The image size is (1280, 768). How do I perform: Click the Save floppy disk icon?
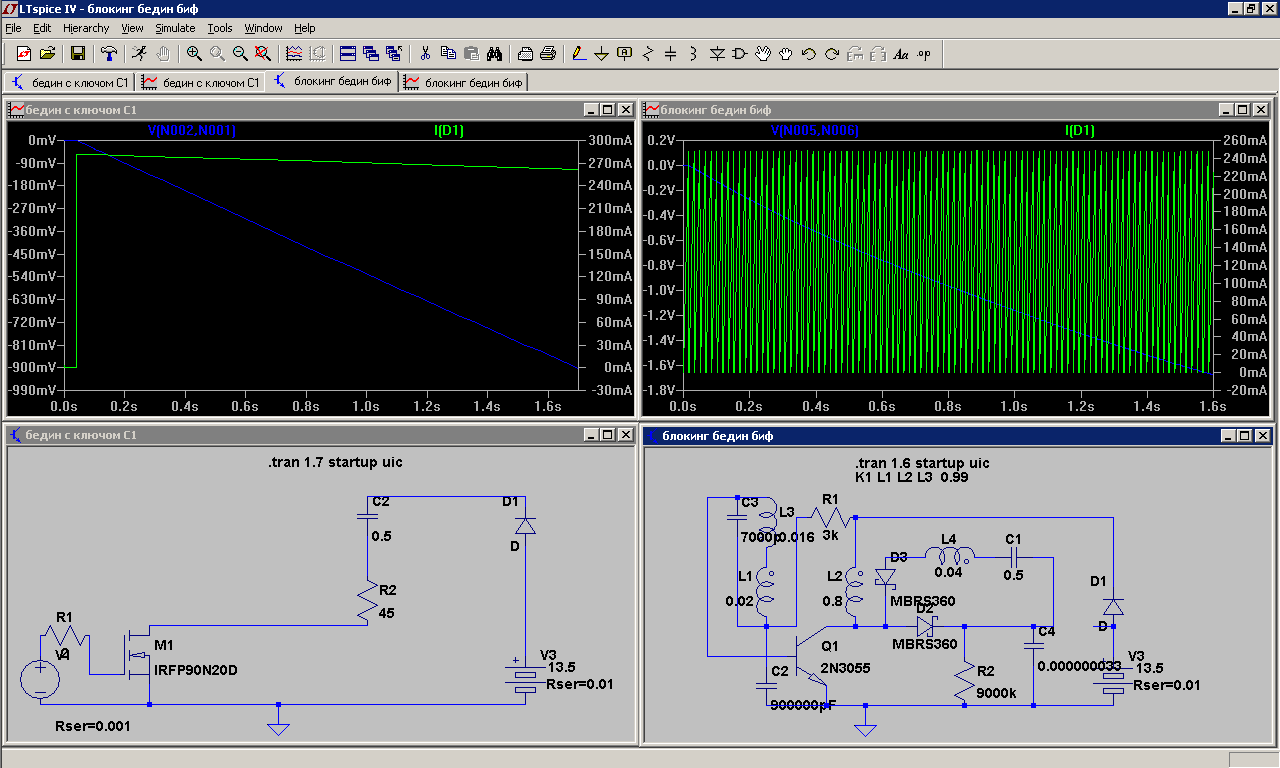[77, 53]
